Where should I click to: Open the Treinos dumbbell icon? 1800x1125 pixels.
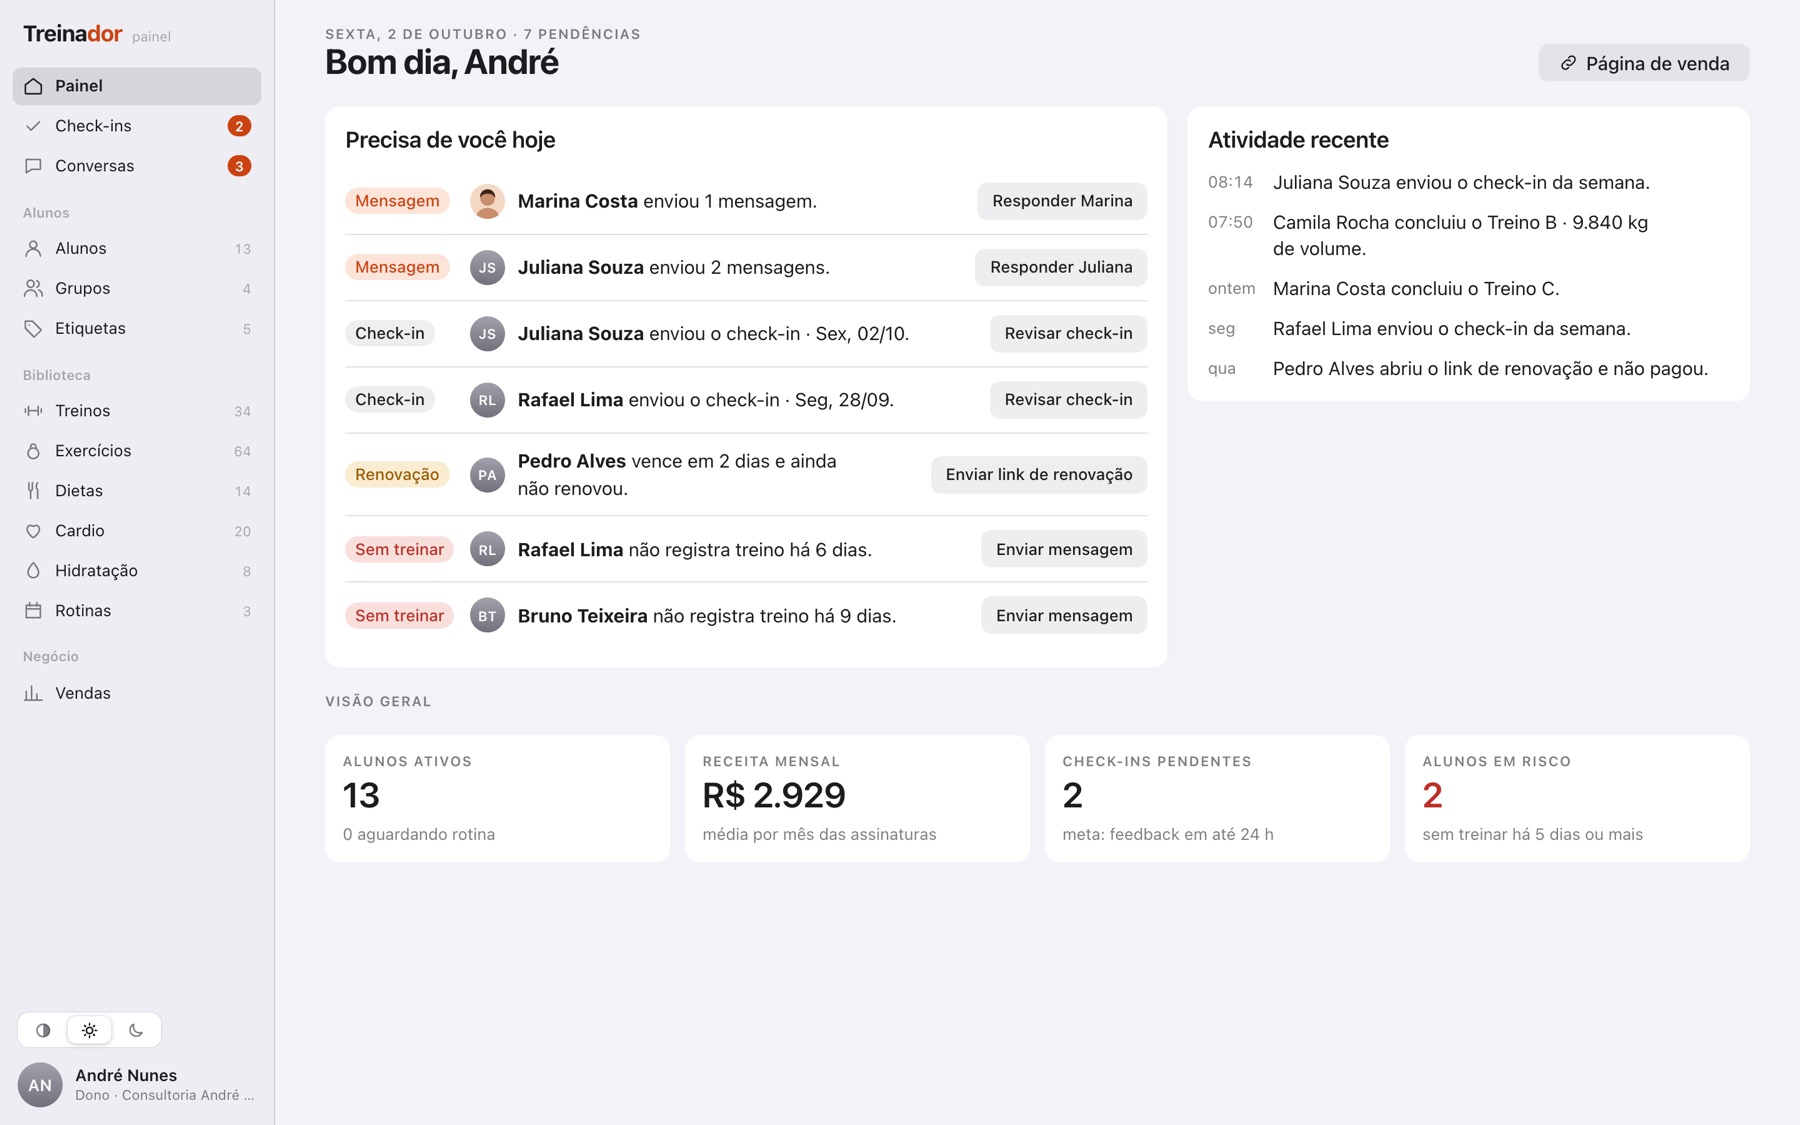click(33, 411)
